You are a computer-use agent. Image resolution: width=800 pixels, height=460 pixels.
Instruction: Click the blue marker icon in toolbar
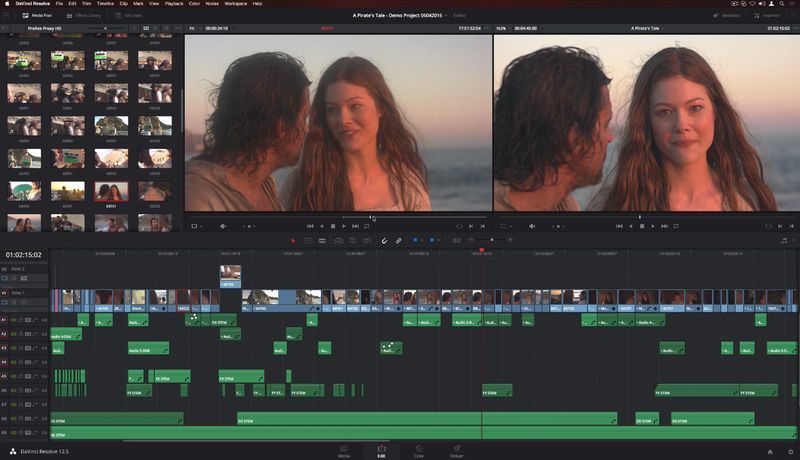point(432,240)
